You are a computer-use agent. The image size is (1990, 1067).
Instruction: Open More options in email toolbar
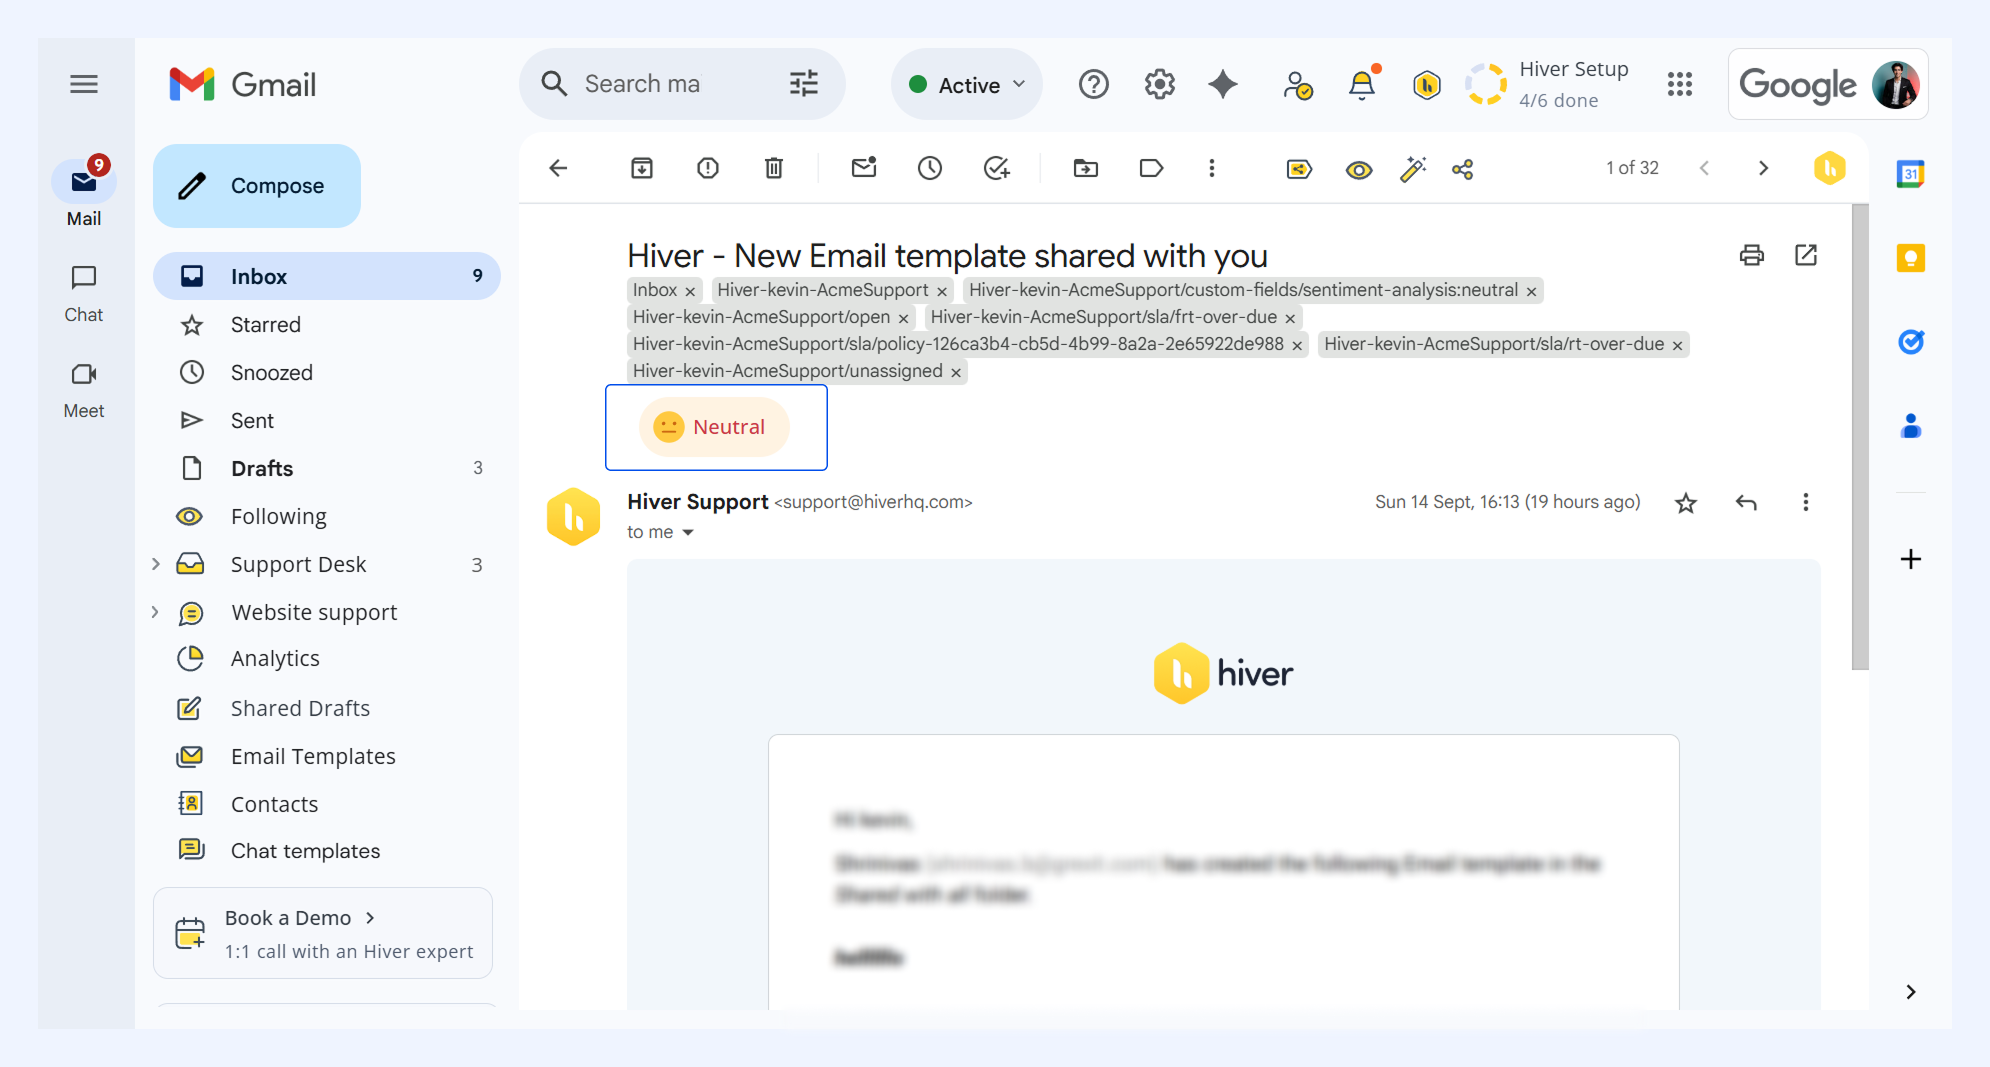tap(1212, 168)
